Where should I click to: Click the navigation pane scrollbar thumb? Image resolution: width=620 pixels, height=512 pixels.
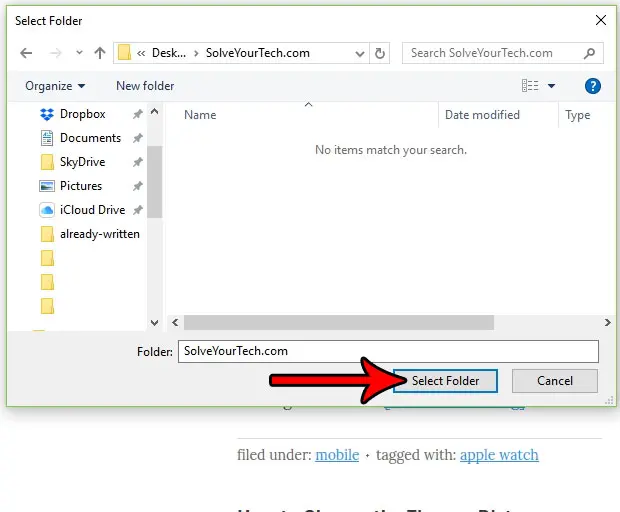coord(155,182)
